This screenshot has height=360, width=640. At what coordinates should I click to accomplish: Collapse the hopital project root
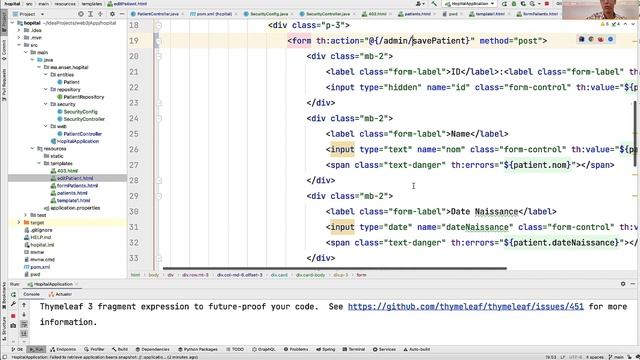click(x=13, y=23)
